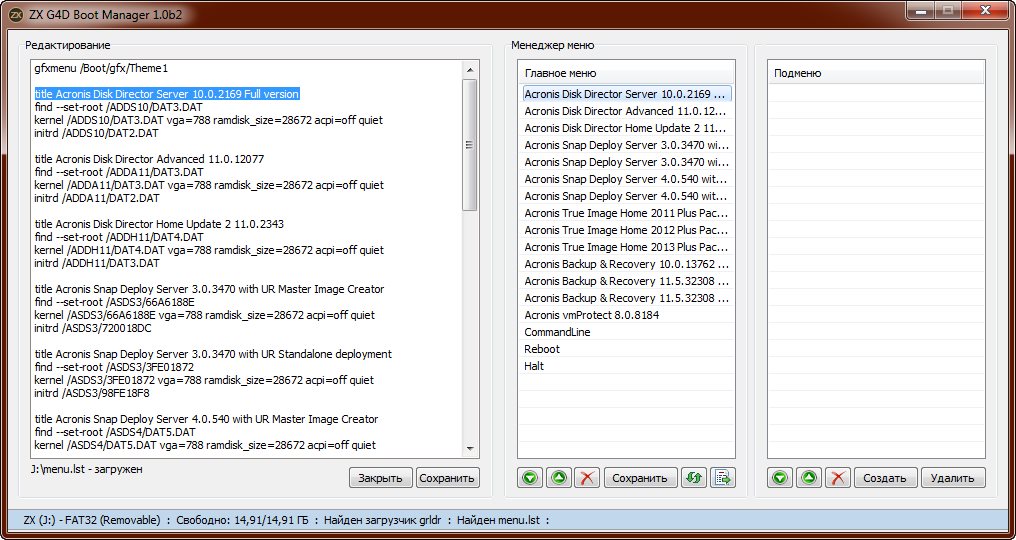Click red X delete icon under Главное меню
This screenshot has width=1016, height=540.
[587, 478]
